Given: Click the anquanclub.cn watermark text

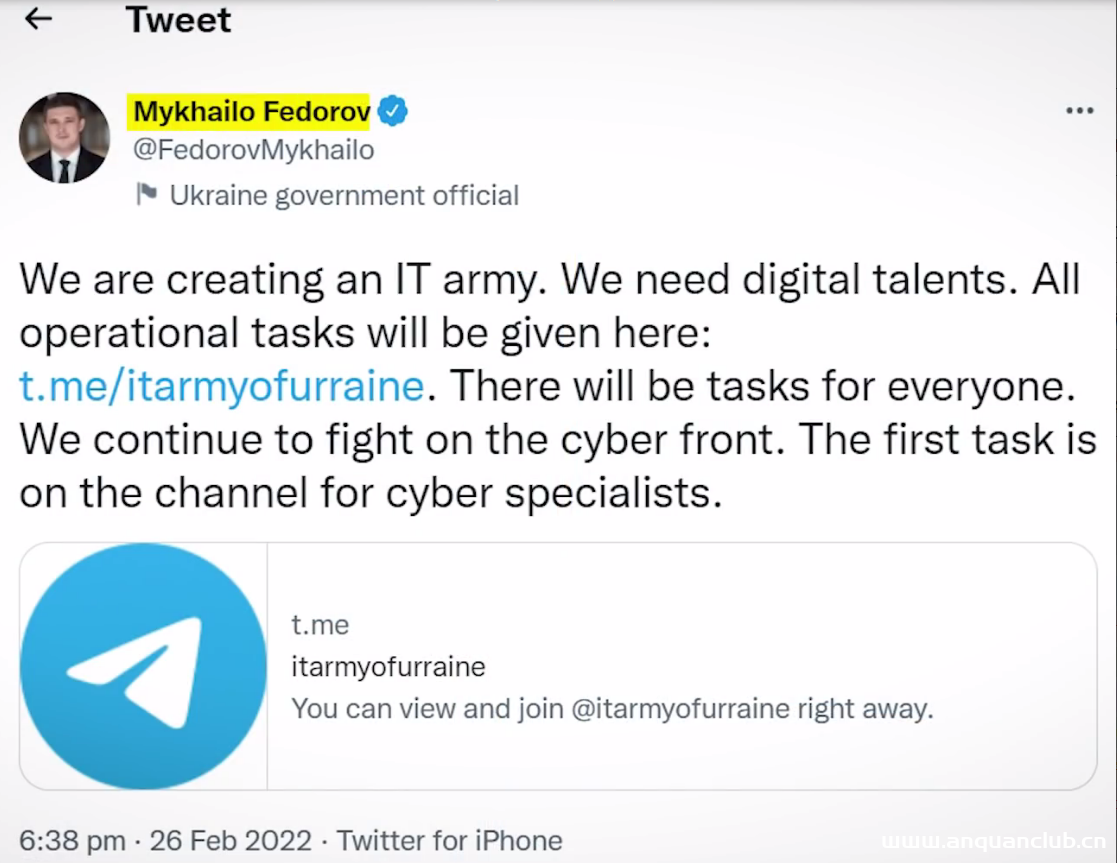Looking at the screenshot, I should (x=993, y=842).
